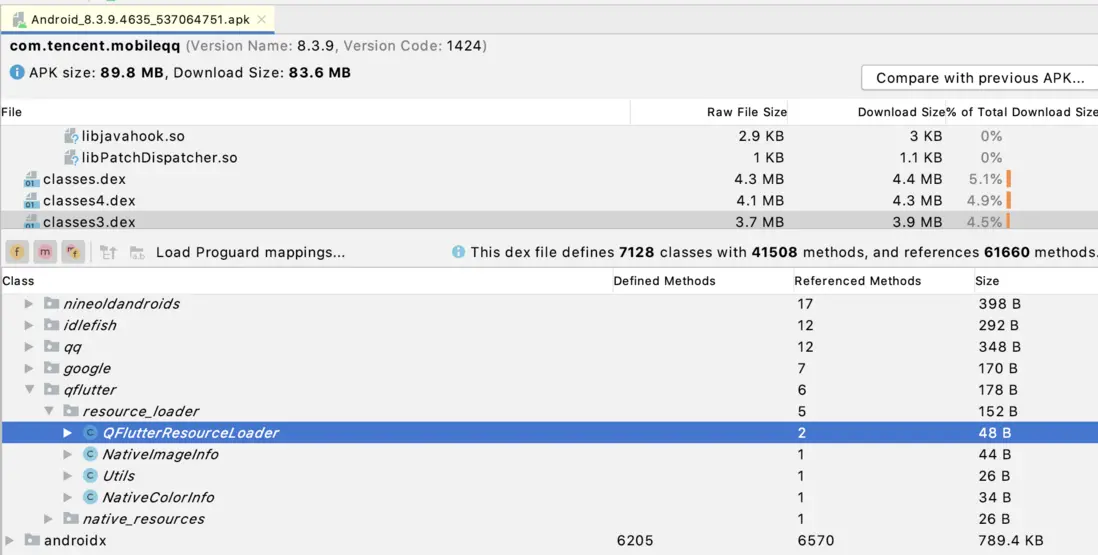Viewport: 1098px width, 555px height.
Task: Select the classes3.dex row name
Action: (89, 222)
